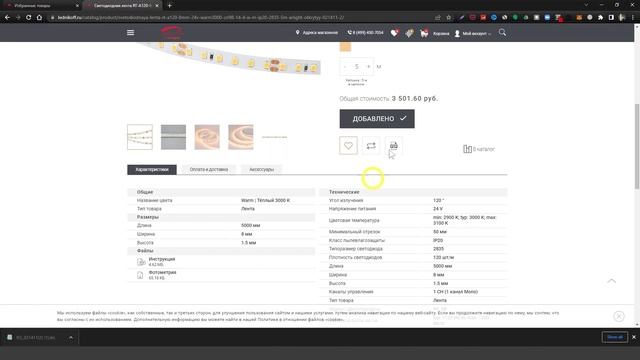Download the Инструкция file
This screenshot has width=640, height=360.
[162, 259]
